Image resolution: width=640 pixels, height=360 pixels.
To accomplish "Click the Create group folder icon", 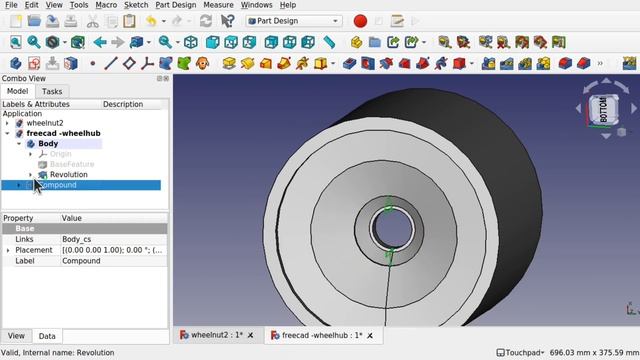I will click(x=374, y=42).
